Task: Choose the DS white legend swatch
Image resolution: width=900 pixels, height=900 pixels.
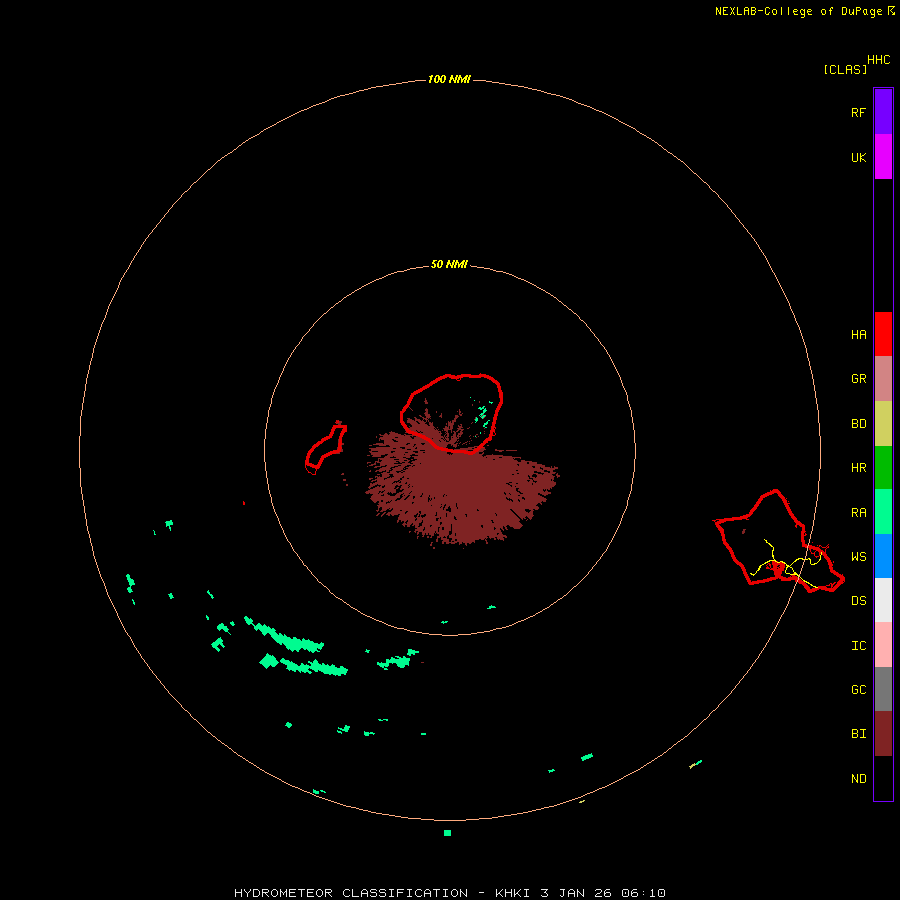Action: [883, 600]
